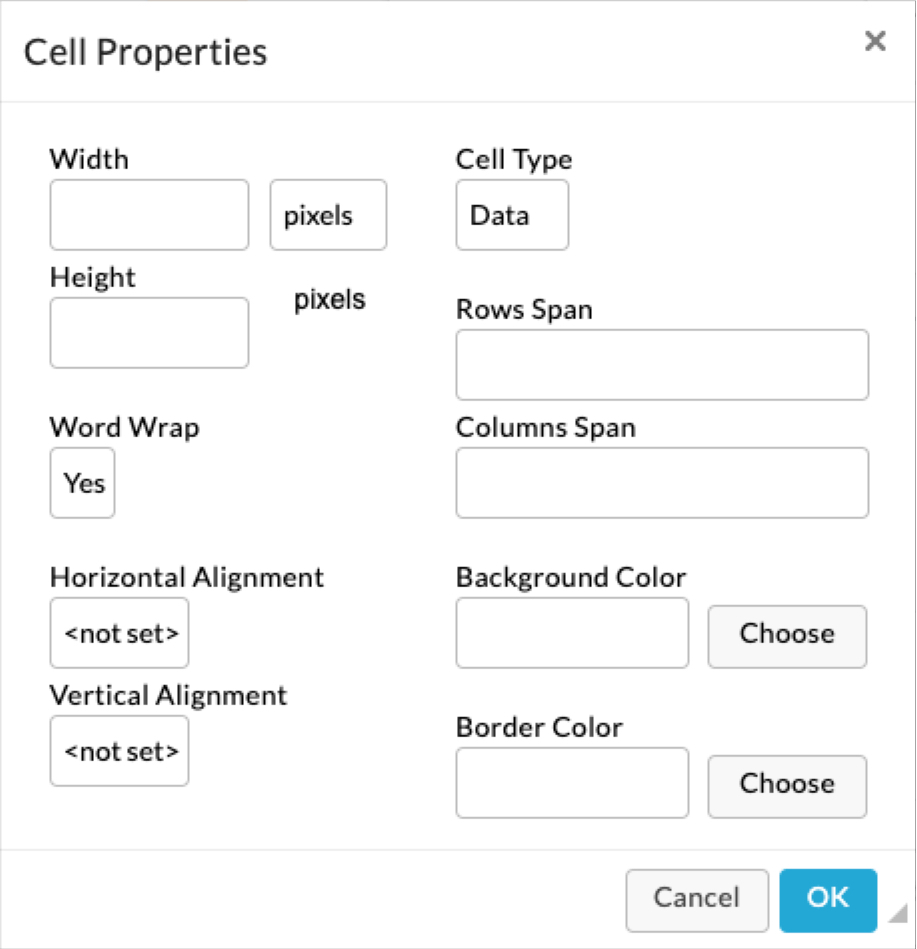
Task: Choose a background color
Action: [x=786, y=636]
